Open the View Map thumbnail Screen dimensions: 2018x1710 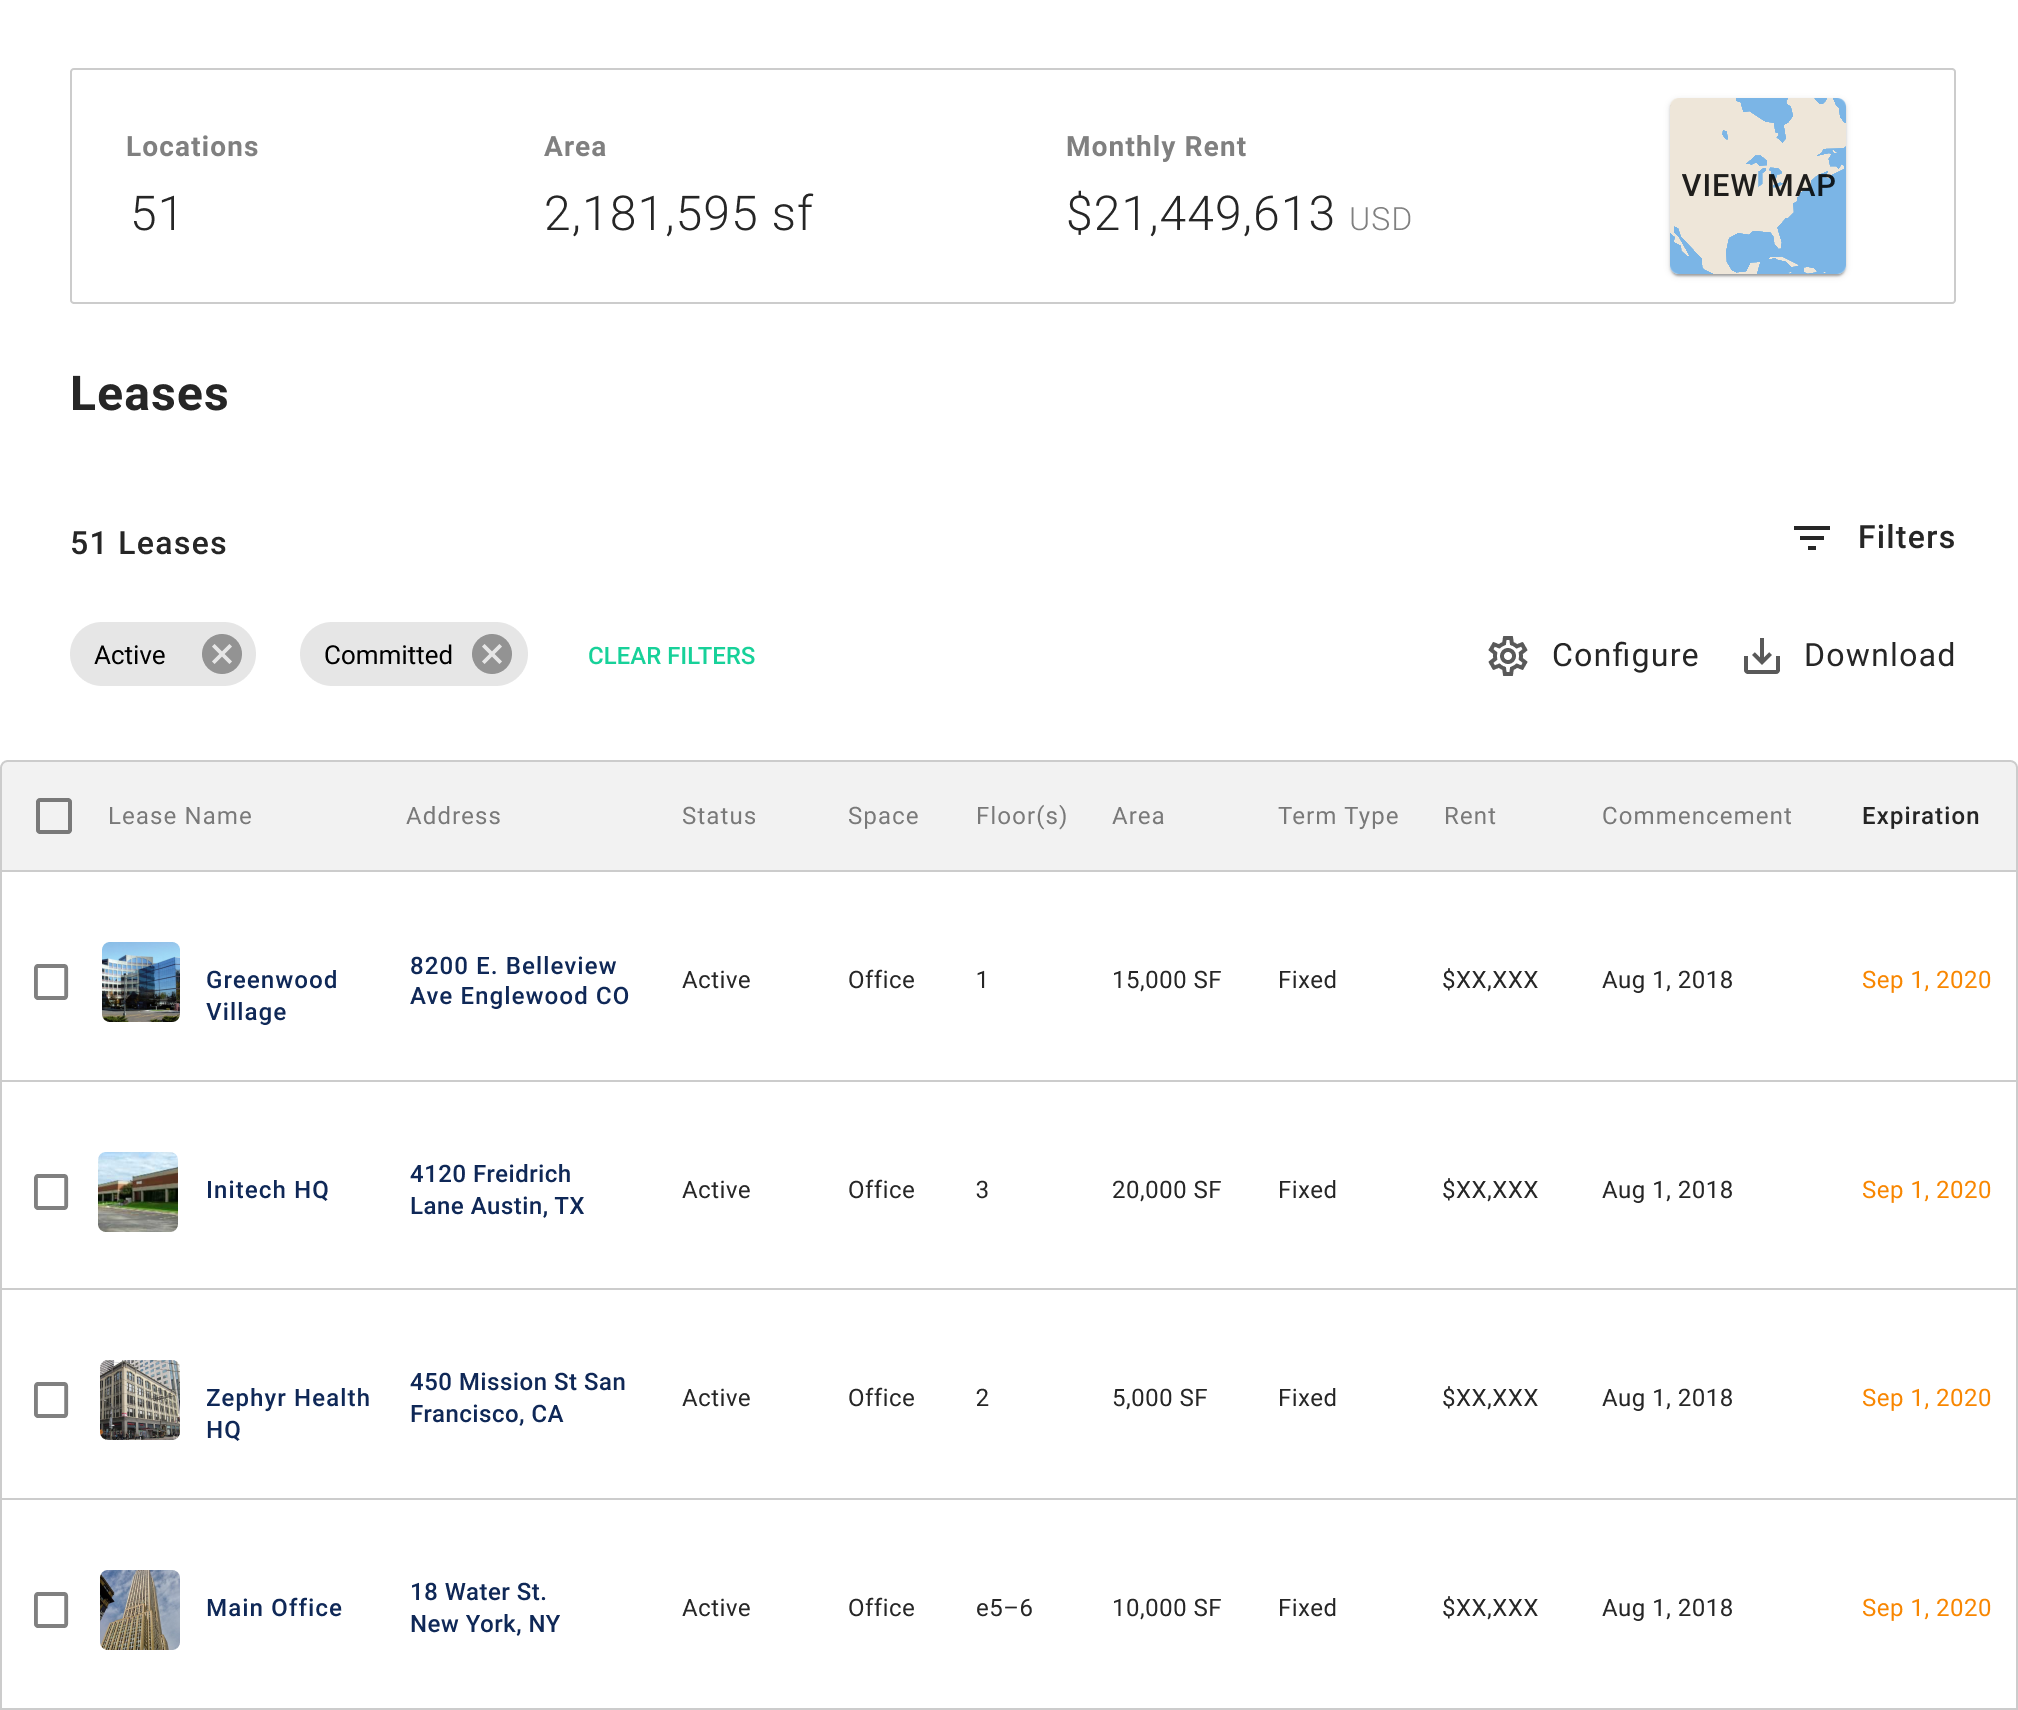[1757, 186]
